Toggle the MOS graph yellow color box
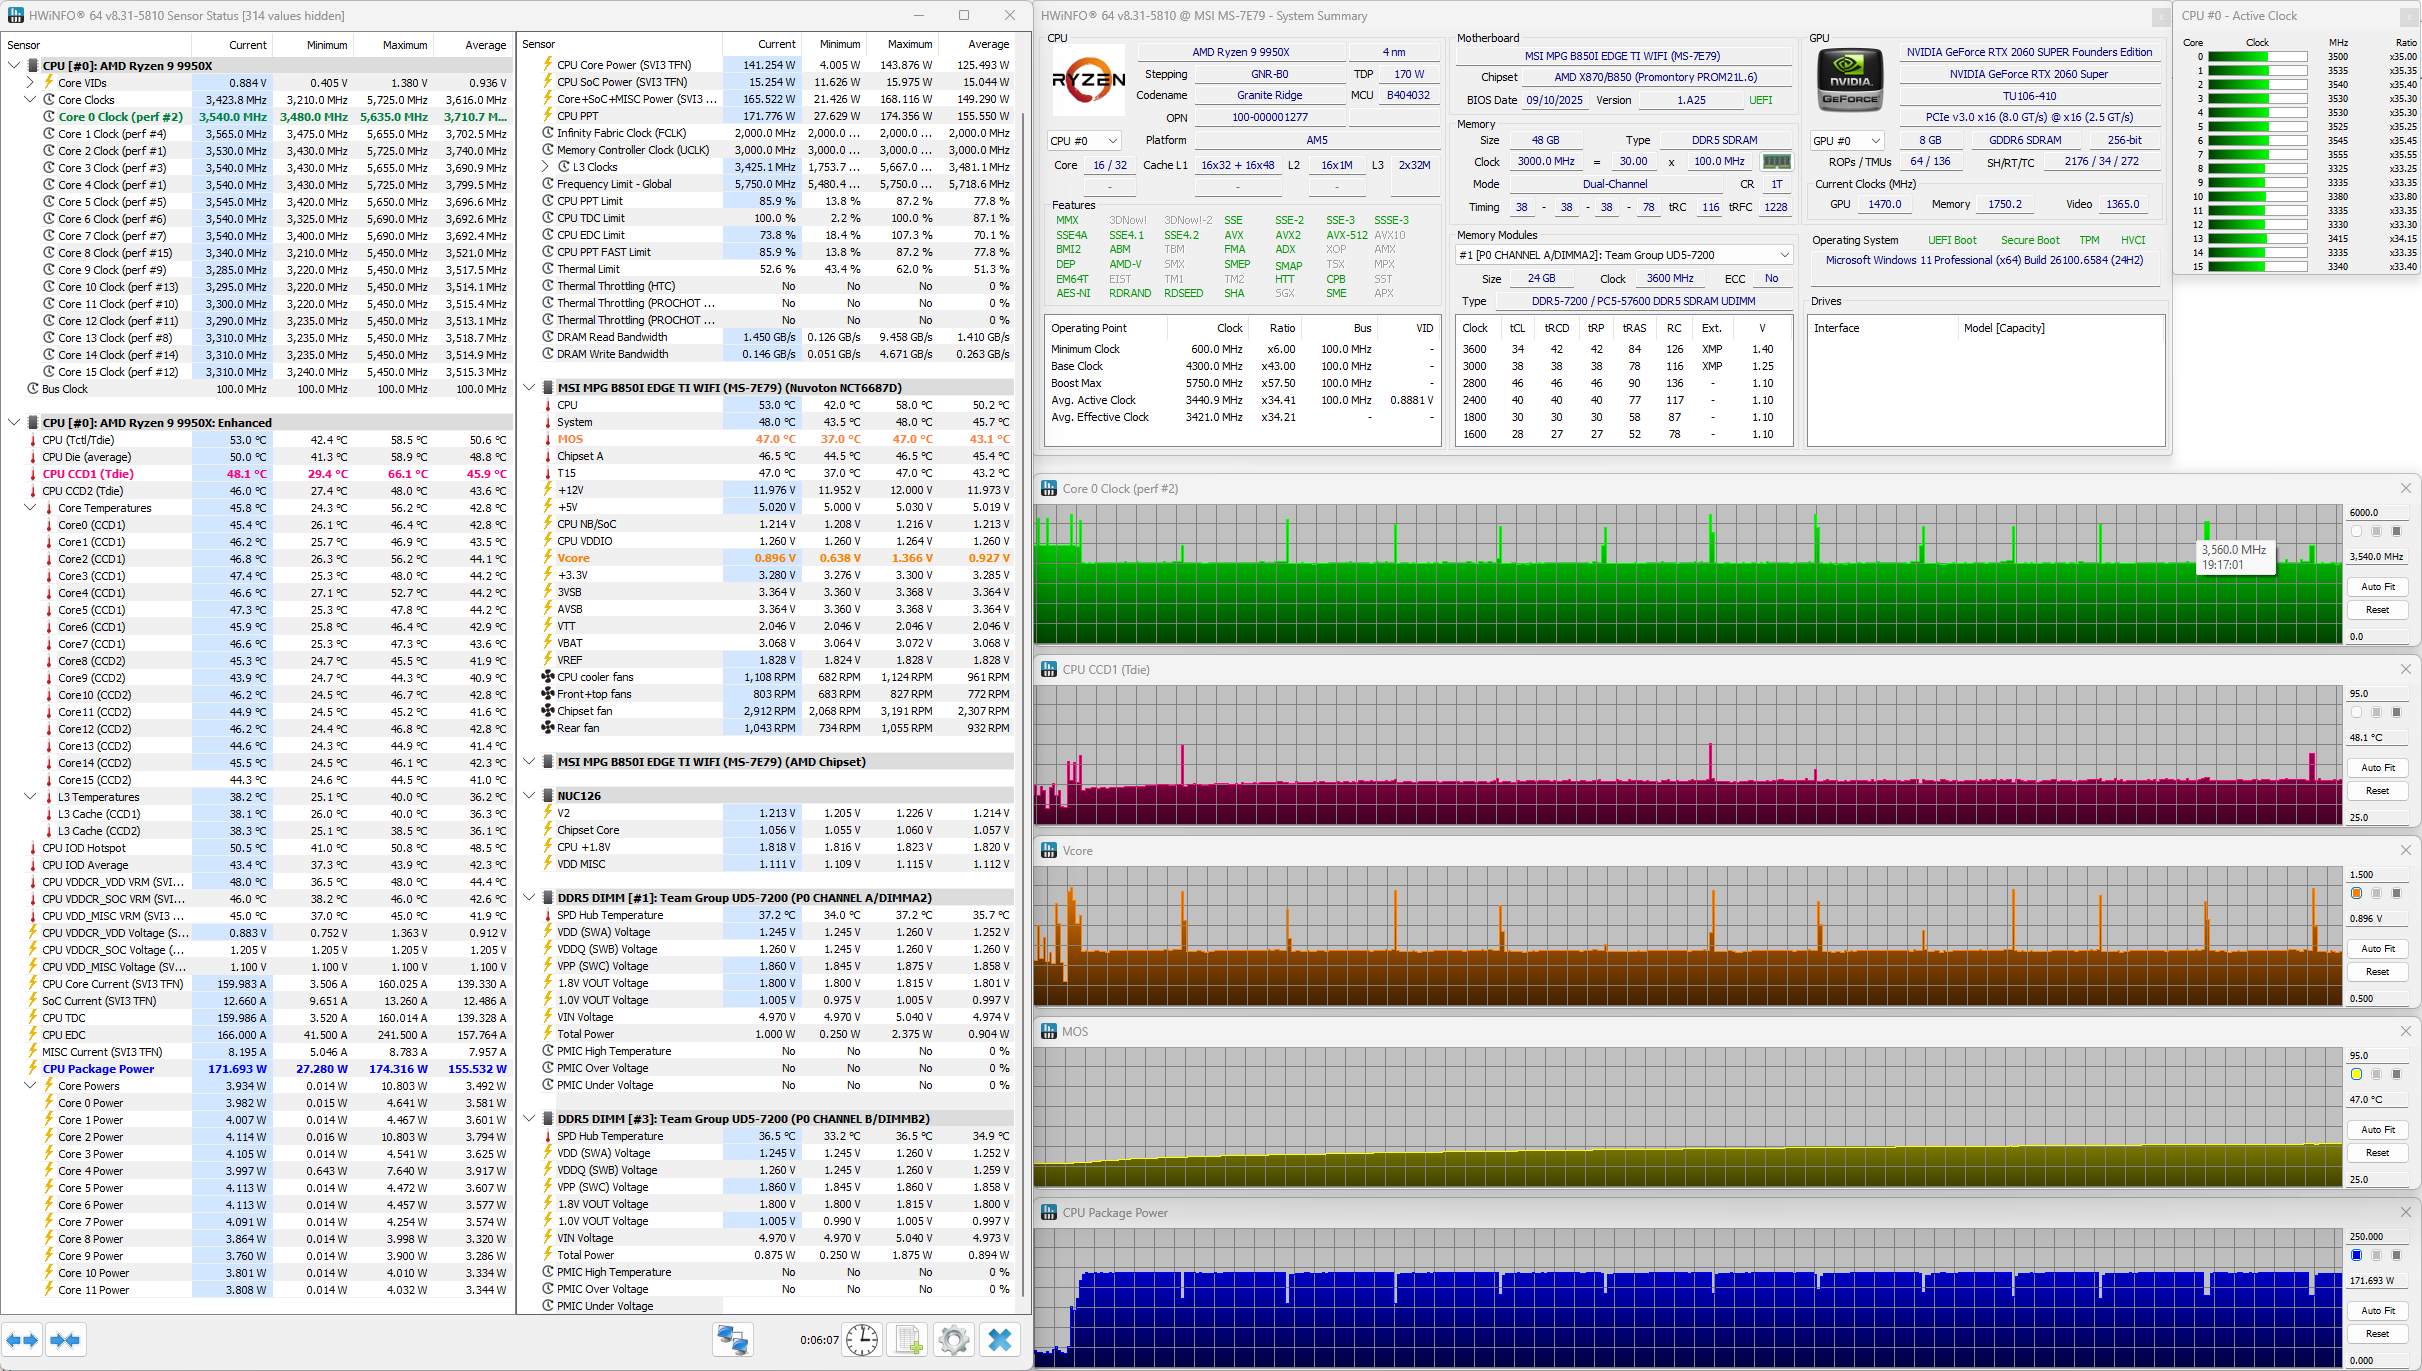This screenshot has height=1371, width=2422. point(2356,1074)
